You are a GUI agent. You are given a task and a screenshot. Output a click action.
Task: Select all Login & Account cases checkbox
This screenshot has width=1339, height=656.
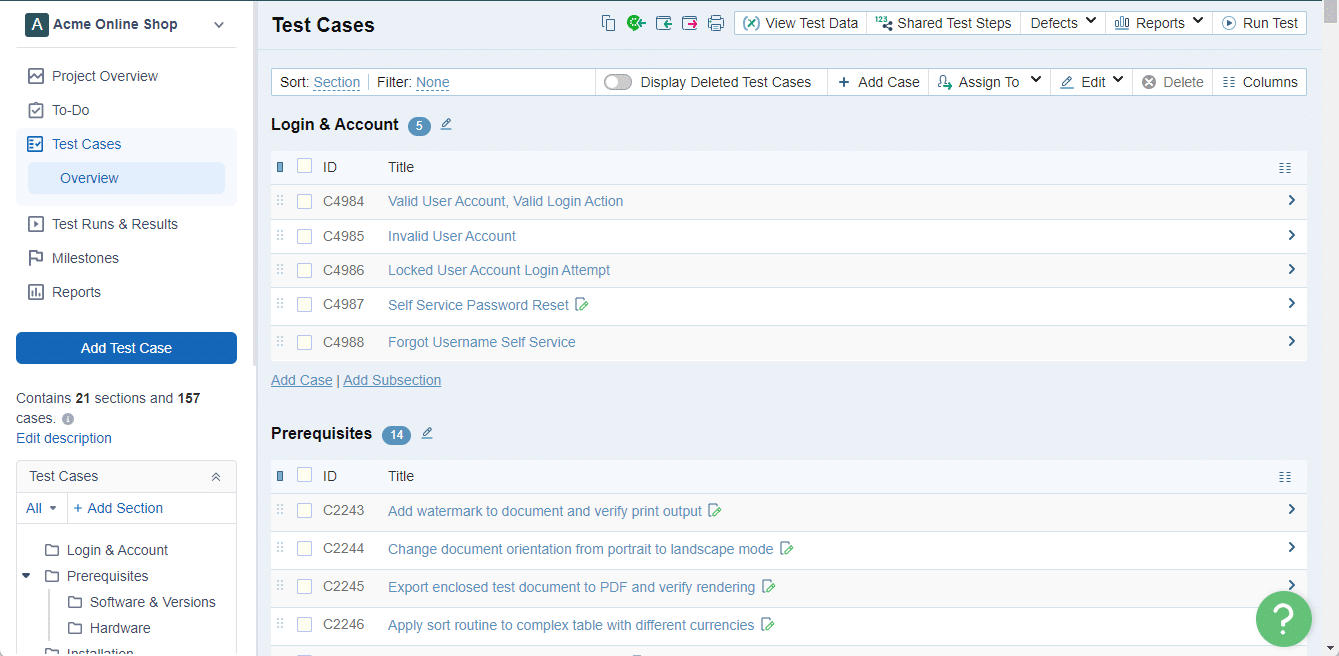pos(305,167)
